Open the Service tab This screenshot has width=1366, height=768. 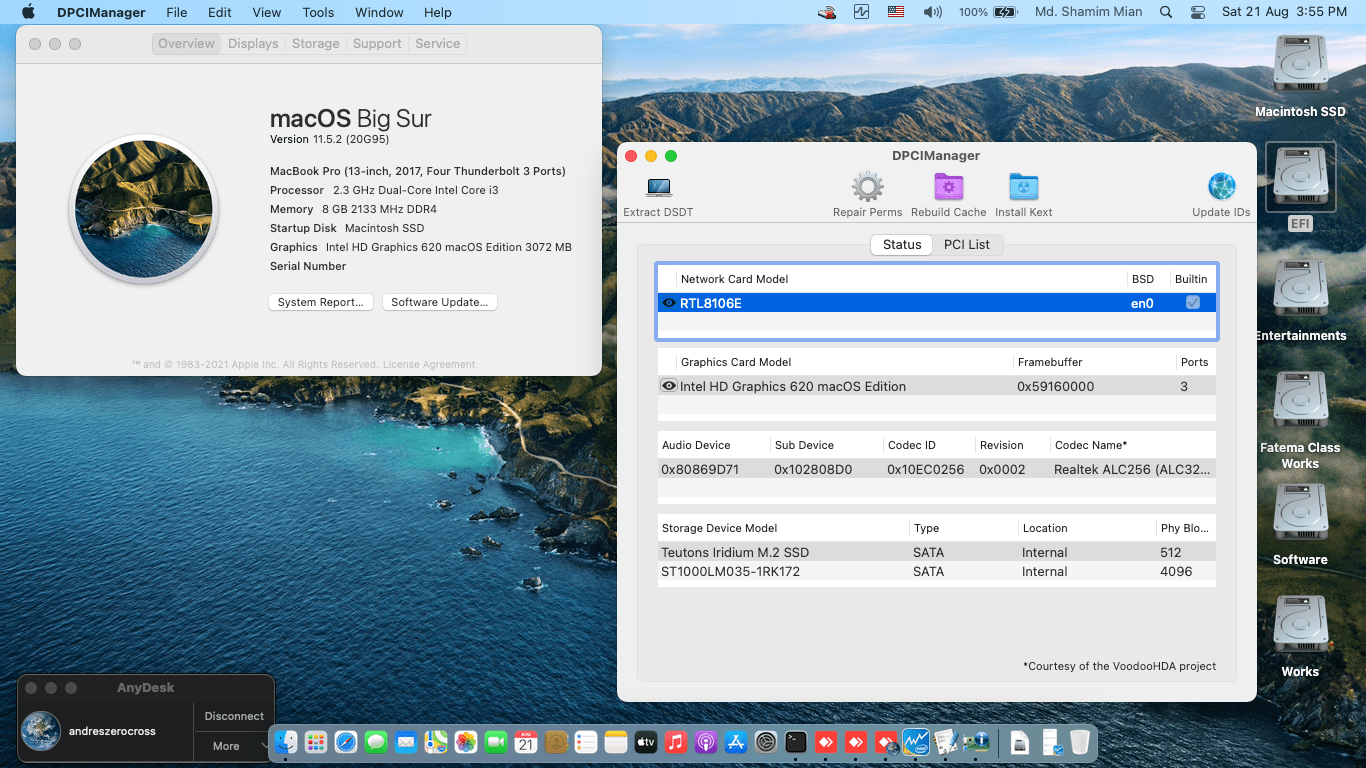point(438,44)
